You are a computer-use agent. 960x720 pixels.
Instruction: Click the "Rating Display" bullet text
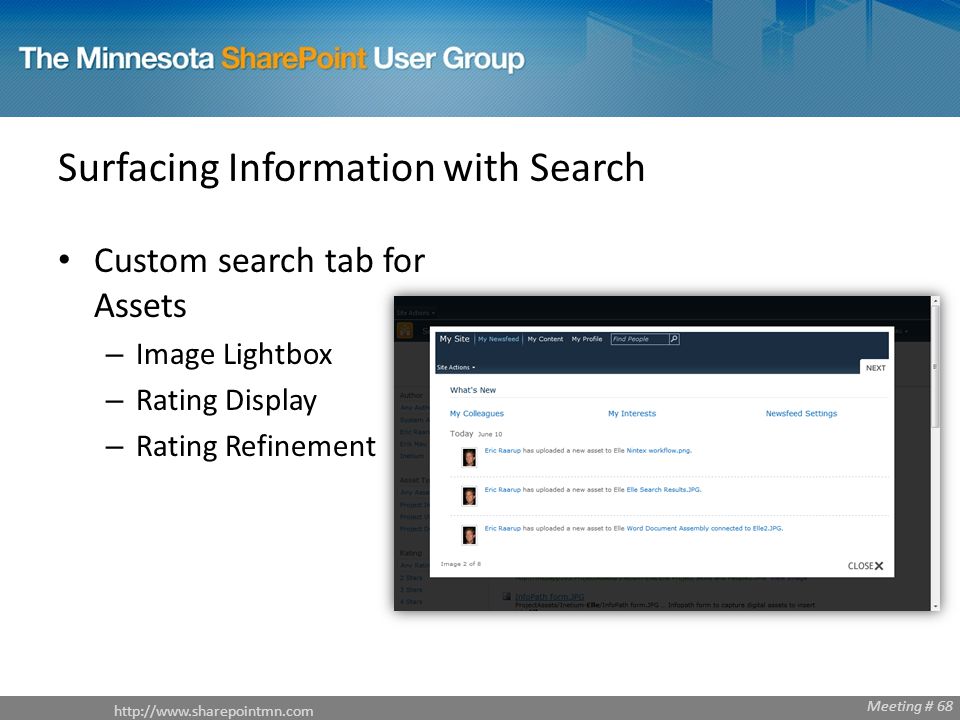(x=227, y=400)
